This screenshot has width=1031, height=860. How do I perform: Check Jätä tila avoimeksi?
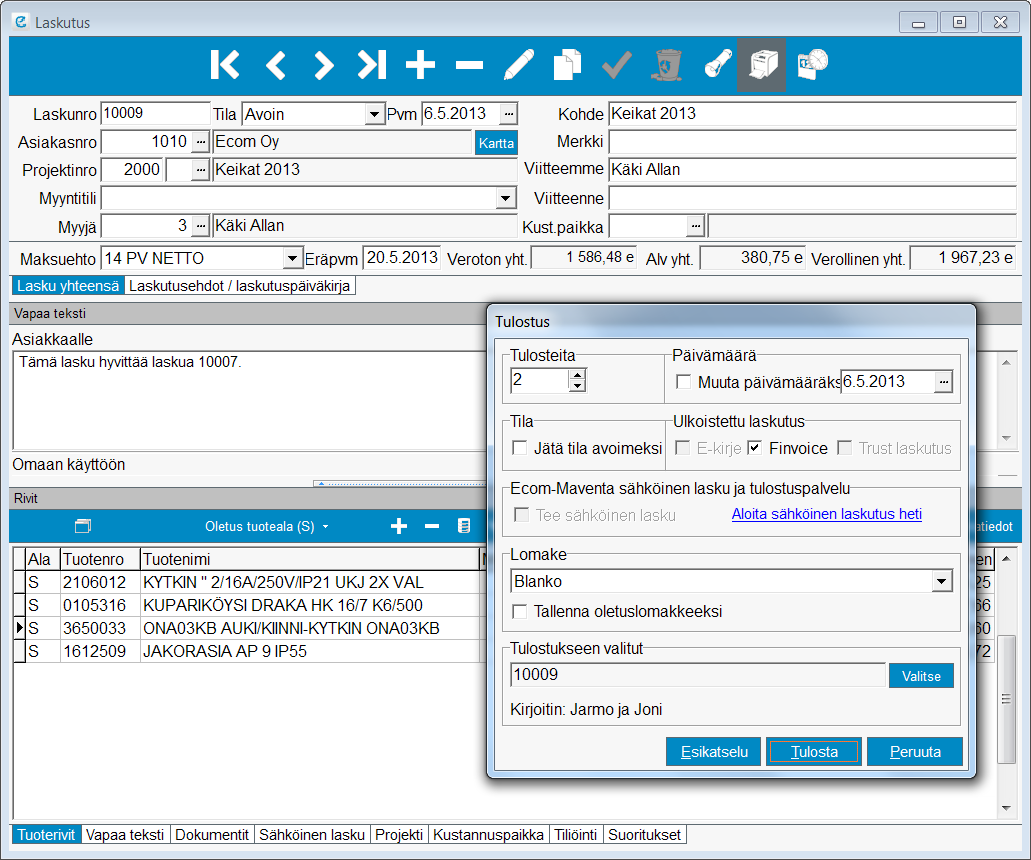[x=519, y=448]
